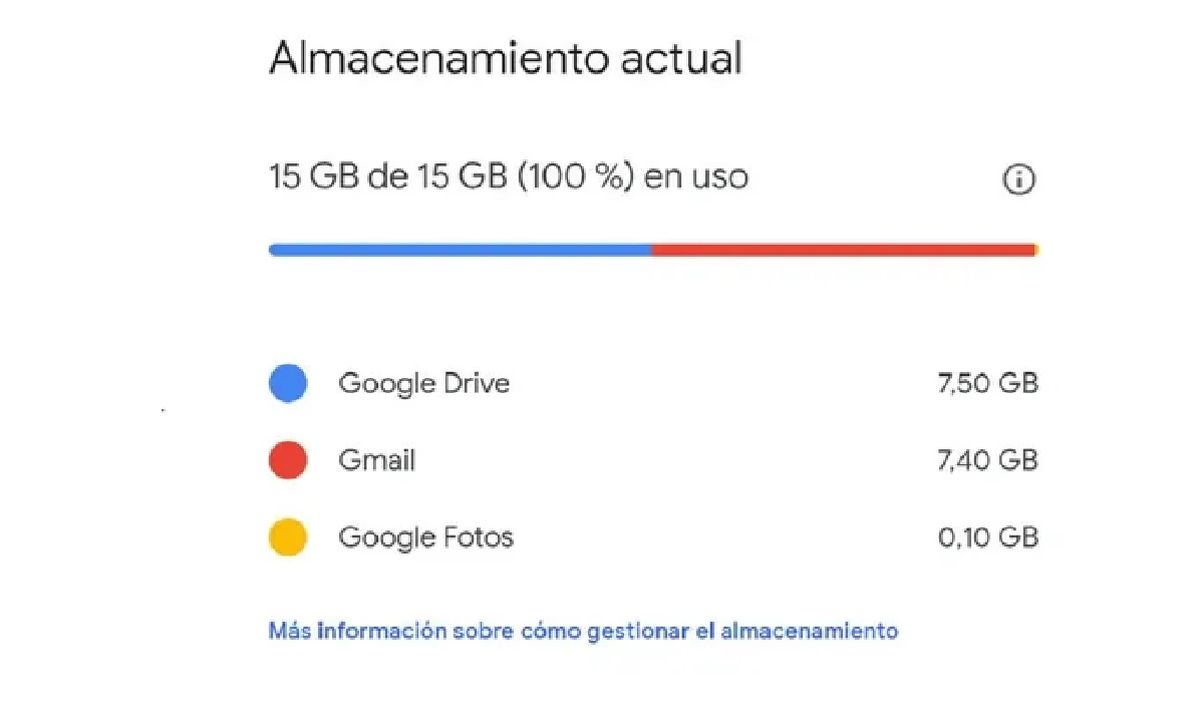Click the "Almacenamiento actual" heading
Image resolution: width=1200 pixels, height=726 pixels.
(505, 59)
